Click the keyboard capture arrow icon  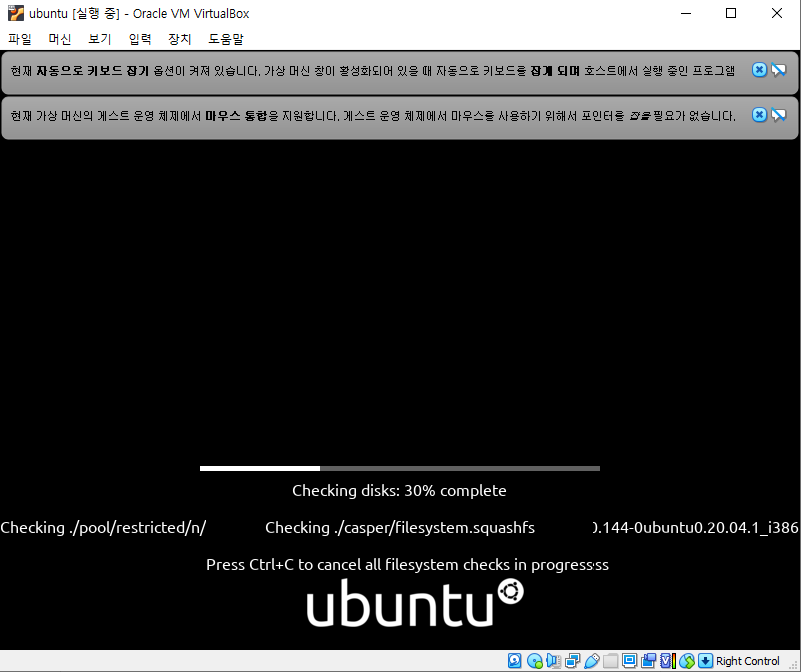705,661
